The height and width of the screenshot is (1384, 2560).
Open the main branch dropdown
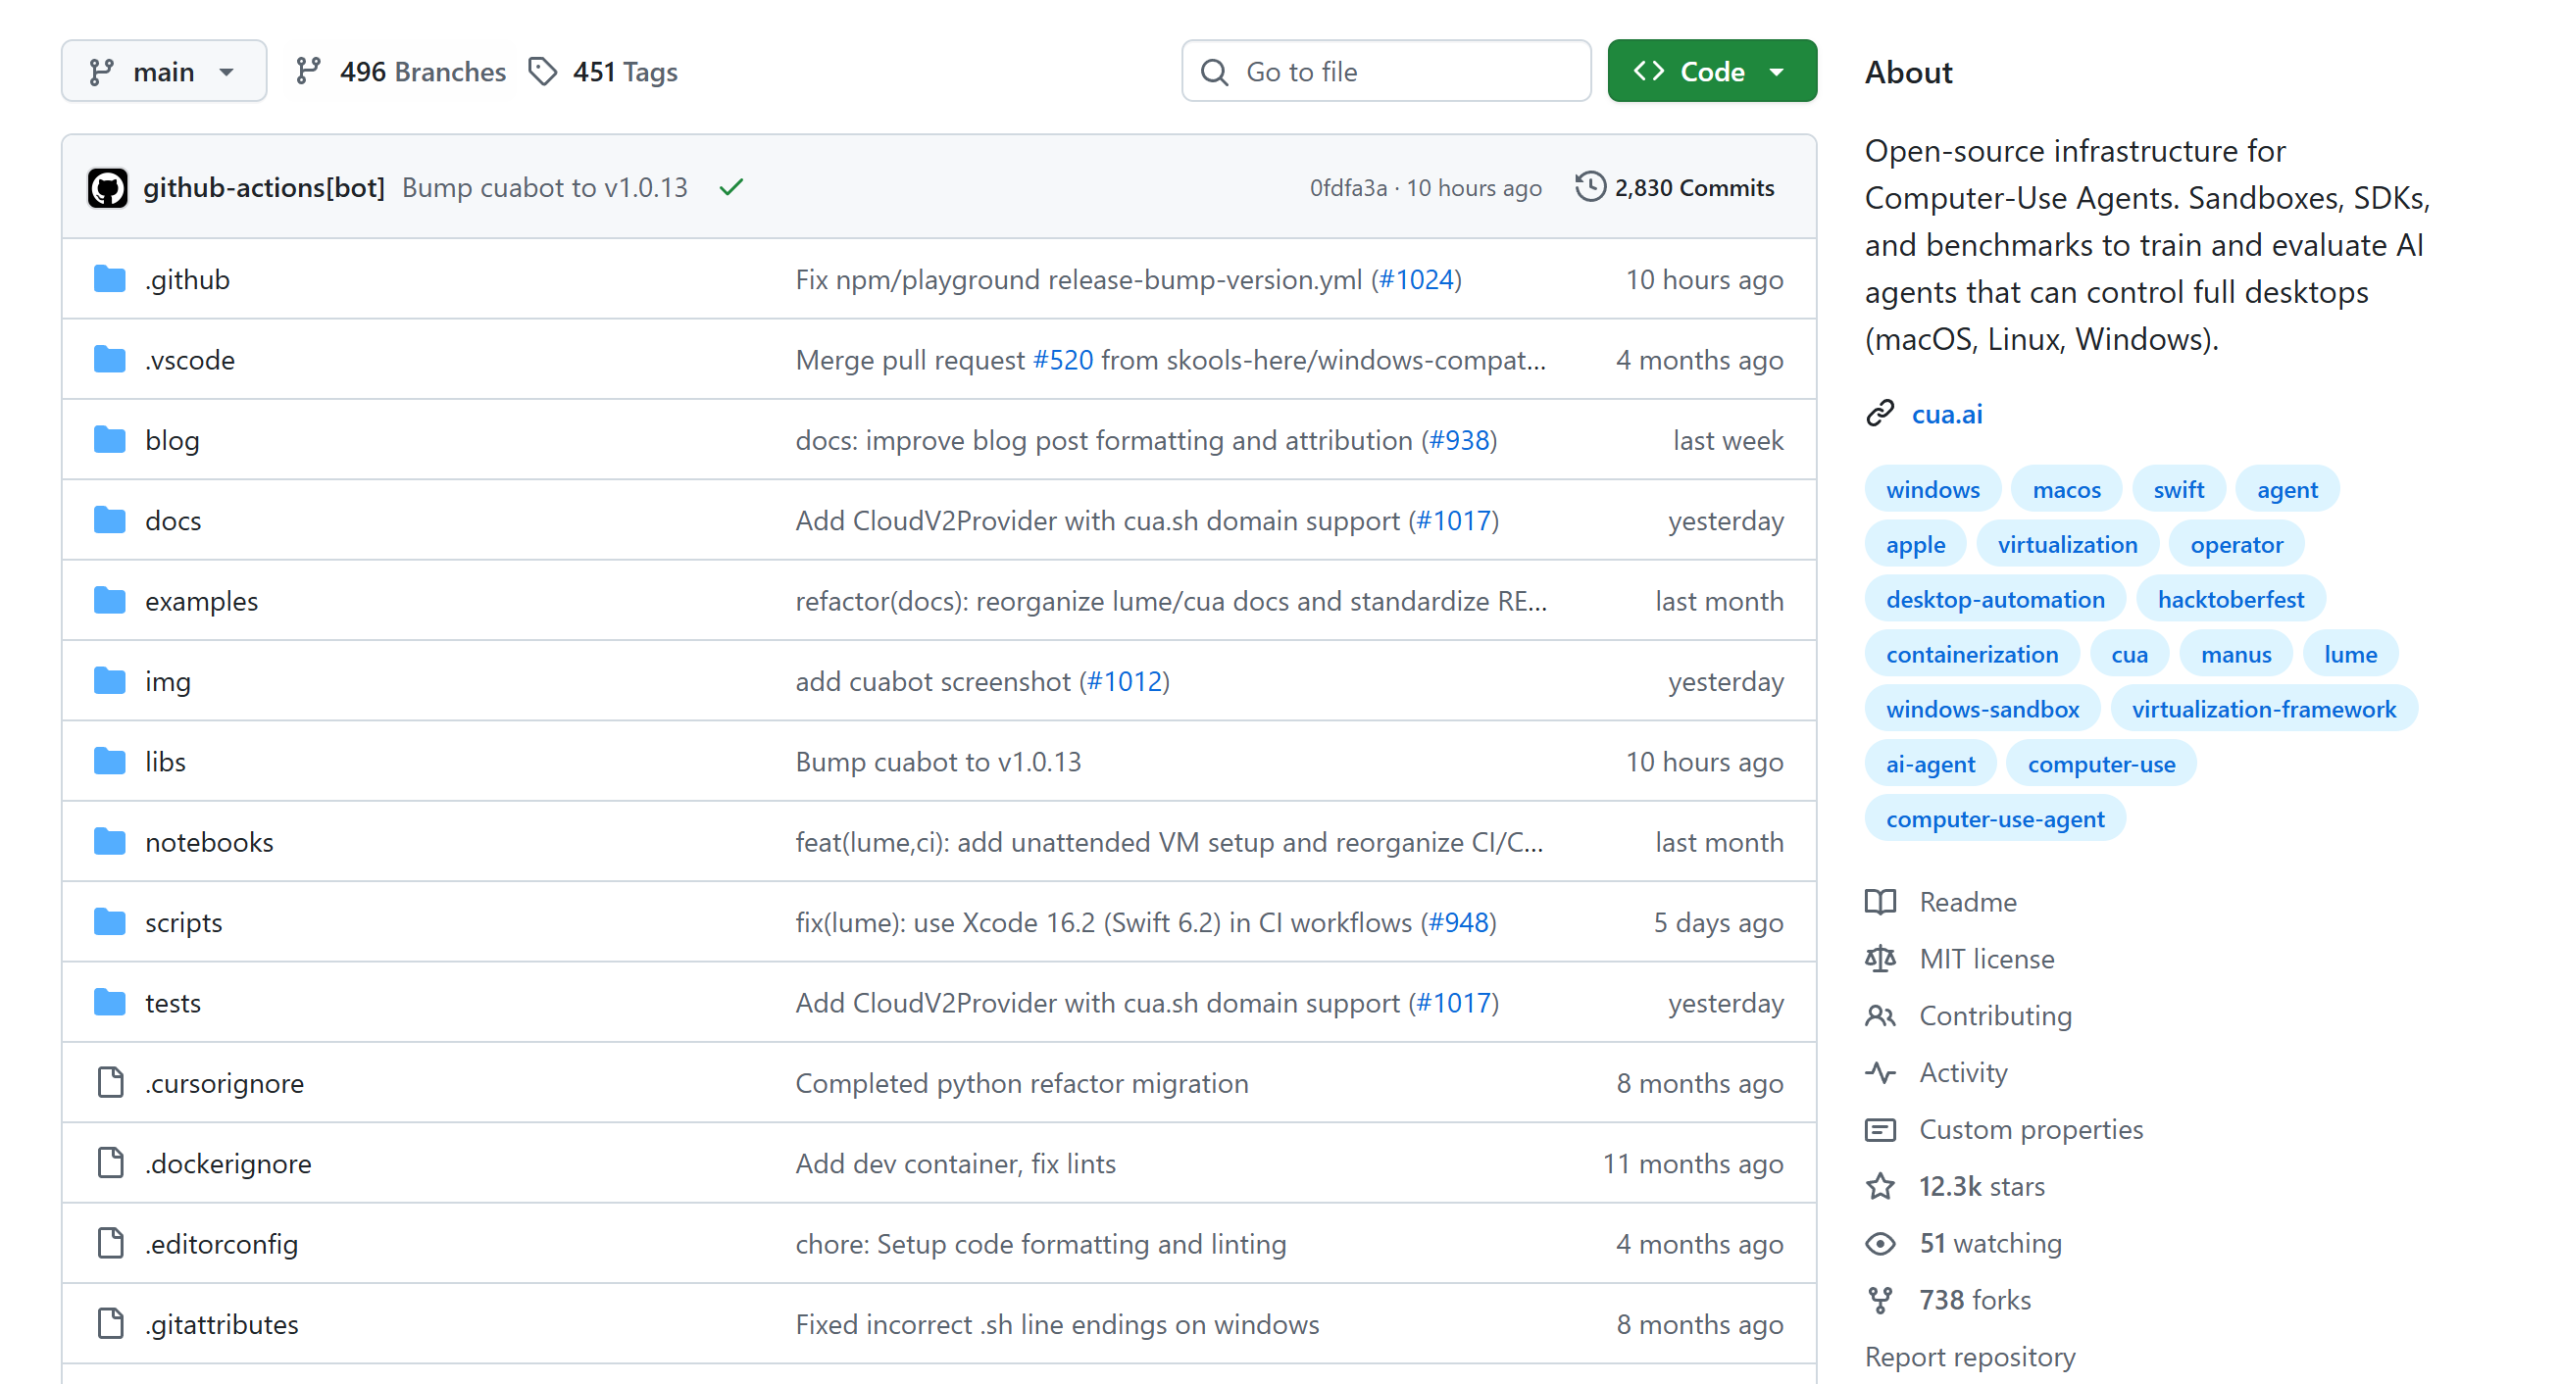point(164,71)
